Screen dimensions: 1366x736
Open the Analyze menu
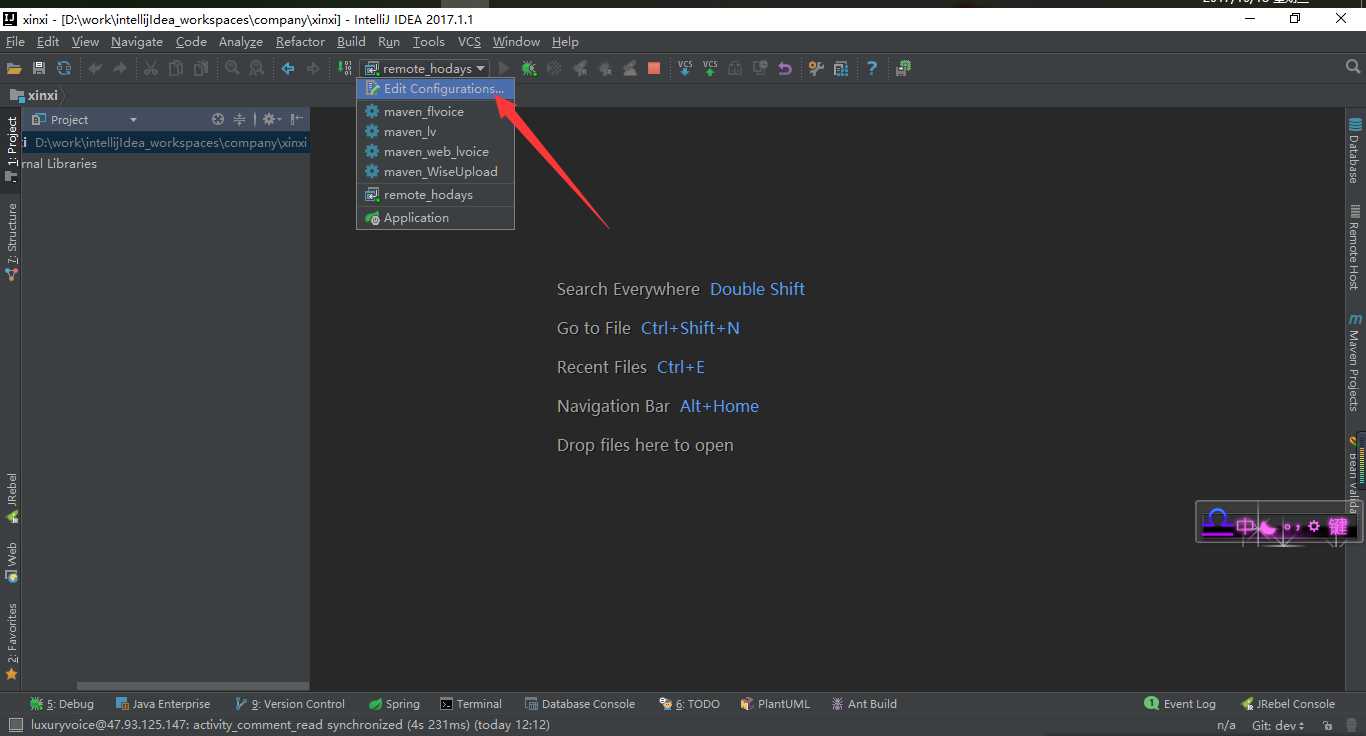point(241,41)
